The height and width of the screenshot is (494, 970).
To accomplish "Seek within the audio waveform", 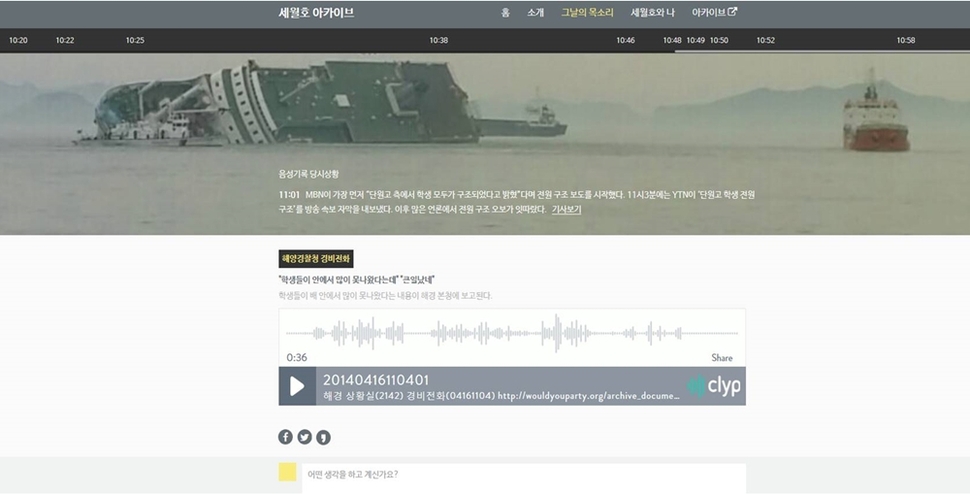I will (x=511, y=333).
